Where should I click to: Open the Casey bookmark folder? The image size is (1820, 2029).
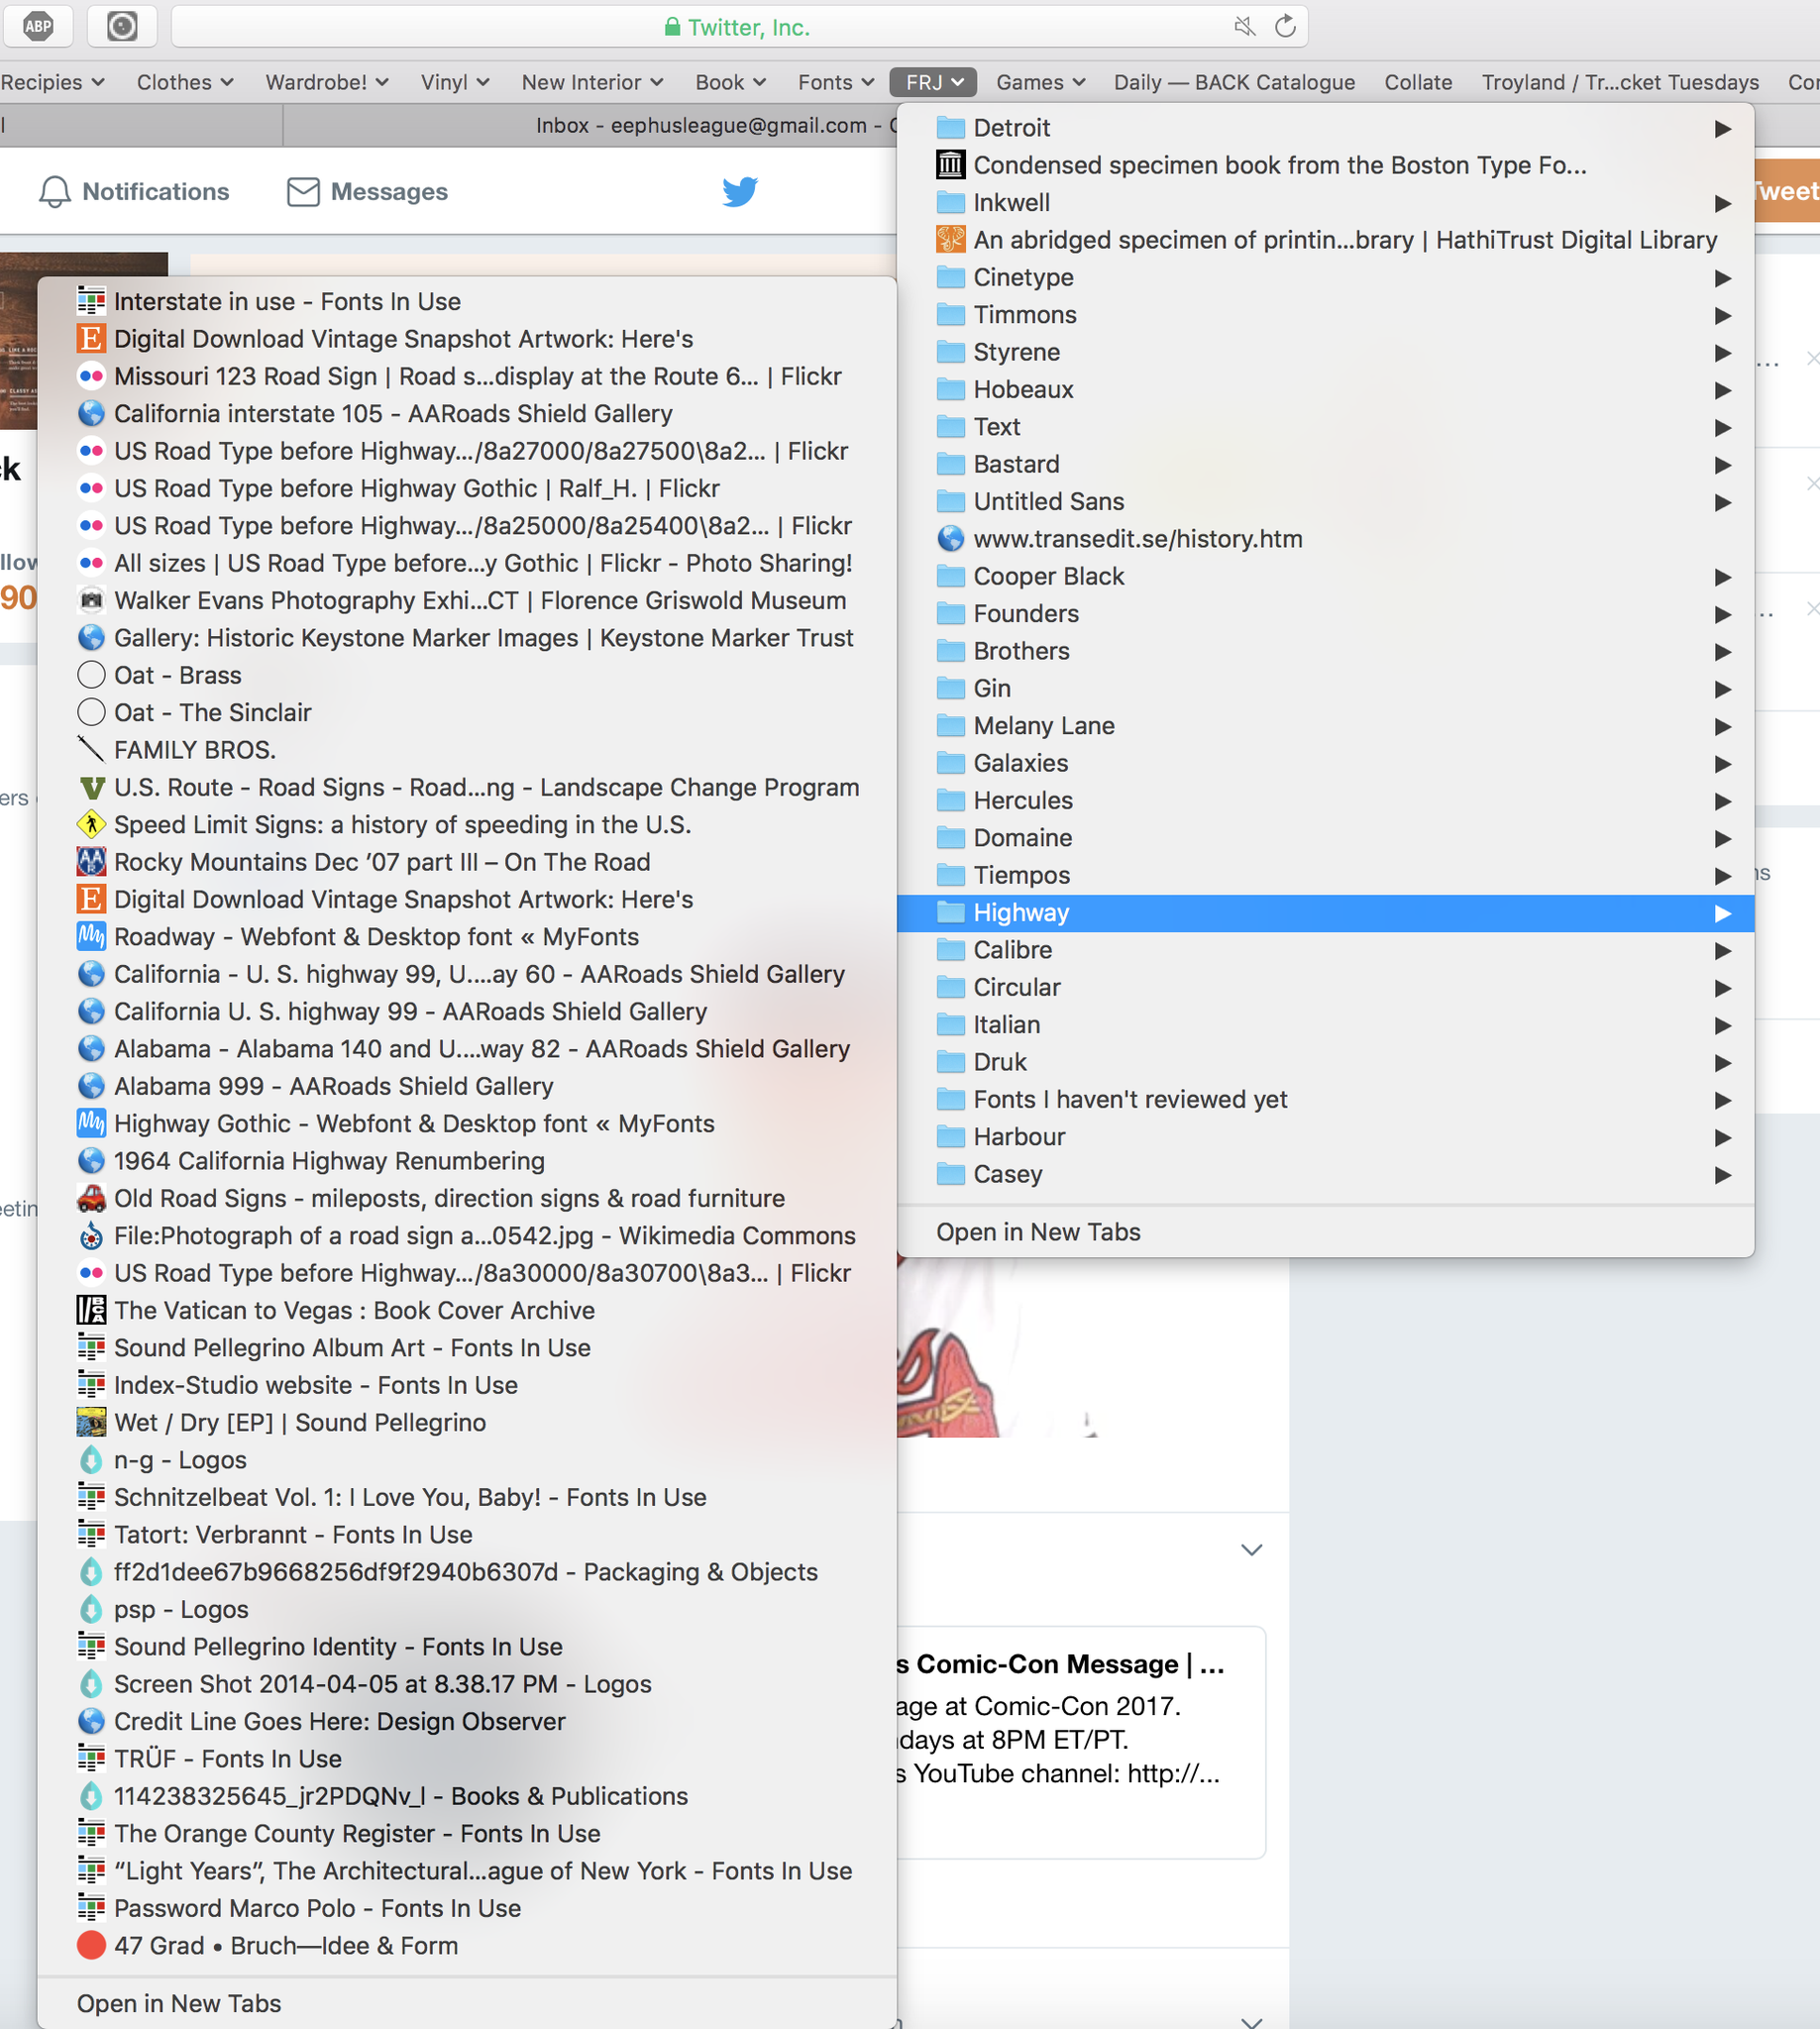pos(1325,1174)
